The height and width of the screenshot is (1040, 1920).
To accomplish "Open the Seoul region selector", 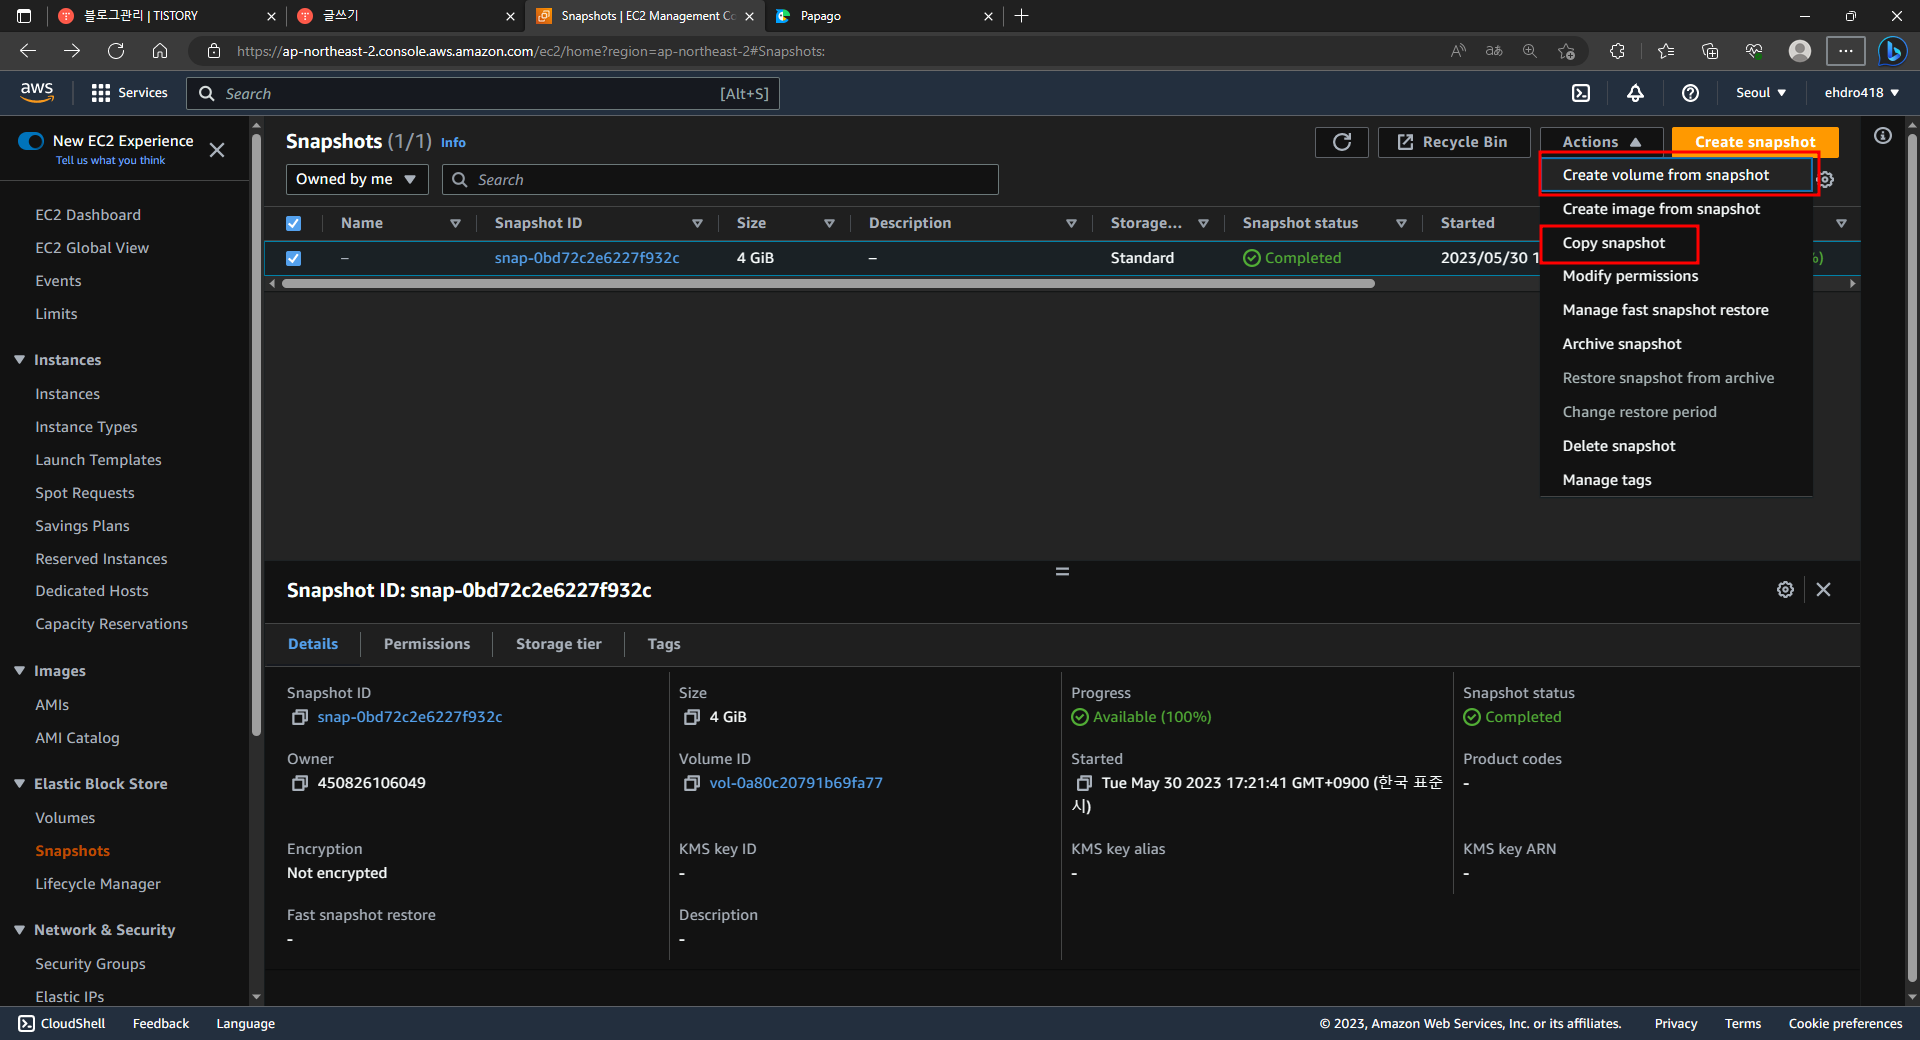I will point(1760,93).
